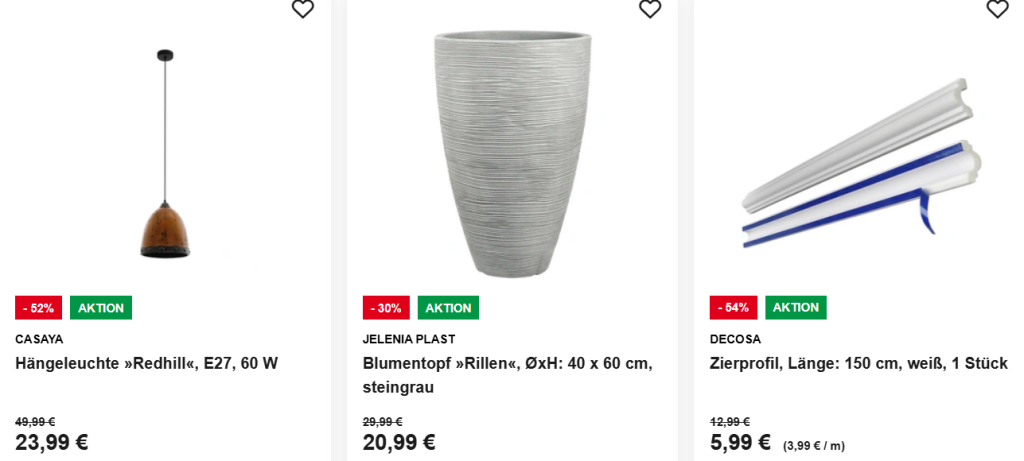Open the Zierprofil, Länge: 150 cm title link

pos(858,363)
